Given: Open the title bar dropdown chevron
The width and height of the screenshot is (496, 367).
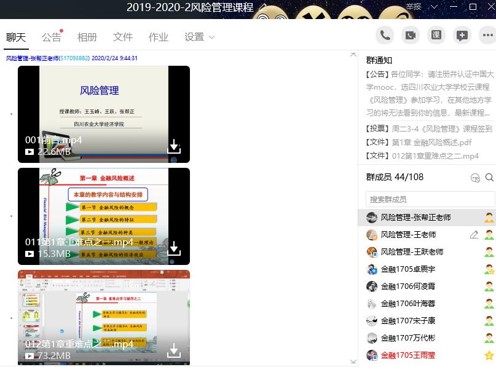Looking at the screenshot, I should click(434, 7).
